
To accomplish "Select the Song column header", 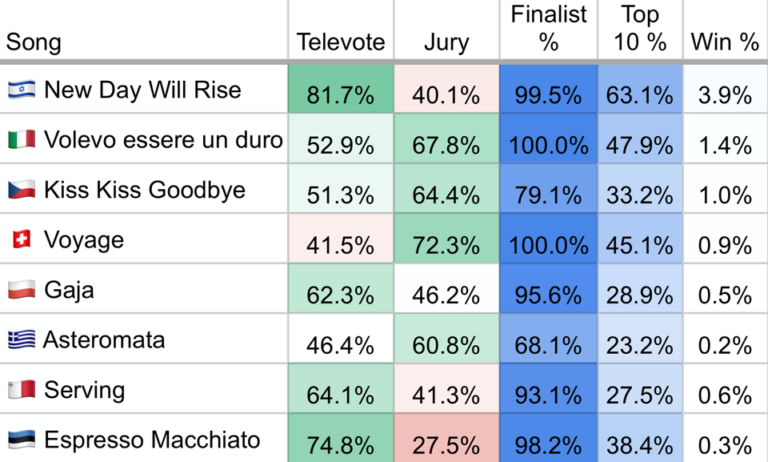I will pyautogui.click(x=33, y=42).
